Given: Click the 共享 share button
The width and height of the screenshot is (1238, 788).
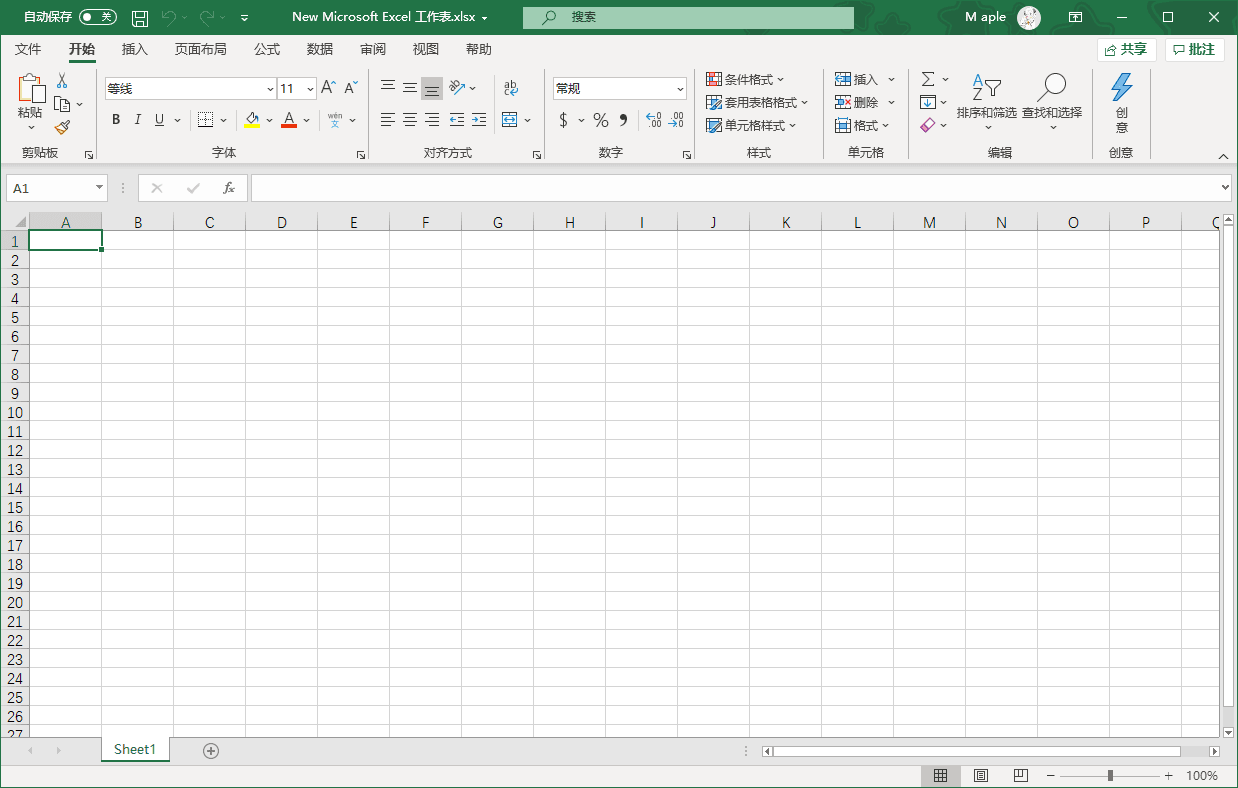Looking at the screenshot, I should click(1127, 49).
